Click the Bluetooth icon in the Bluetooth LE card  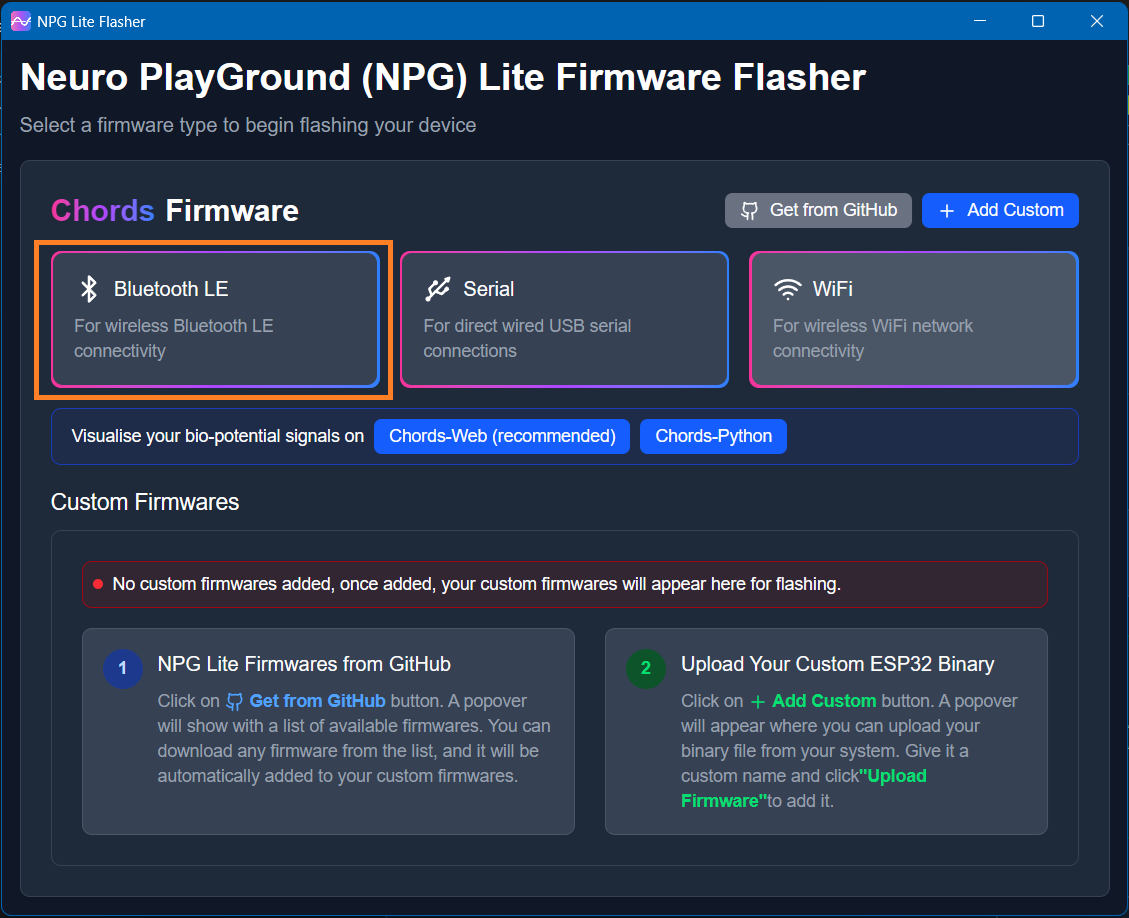[89, 289]
